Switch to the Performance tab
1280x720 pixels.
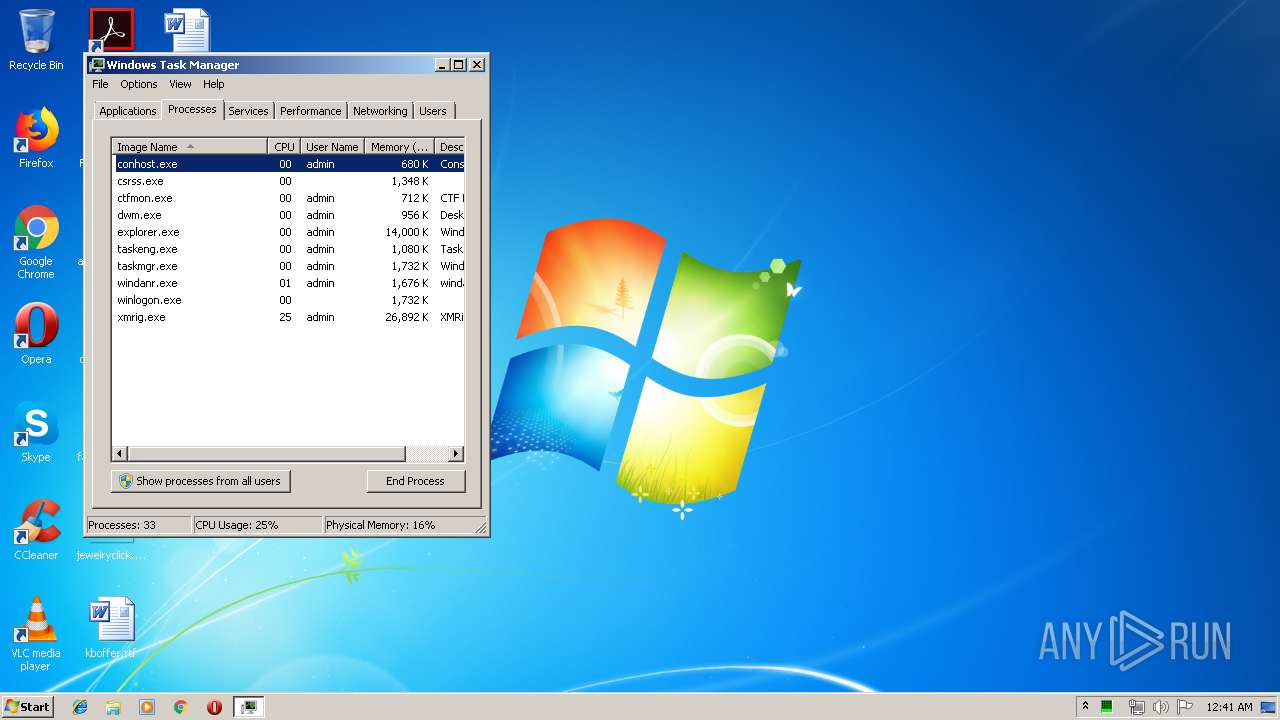[310, 111]
